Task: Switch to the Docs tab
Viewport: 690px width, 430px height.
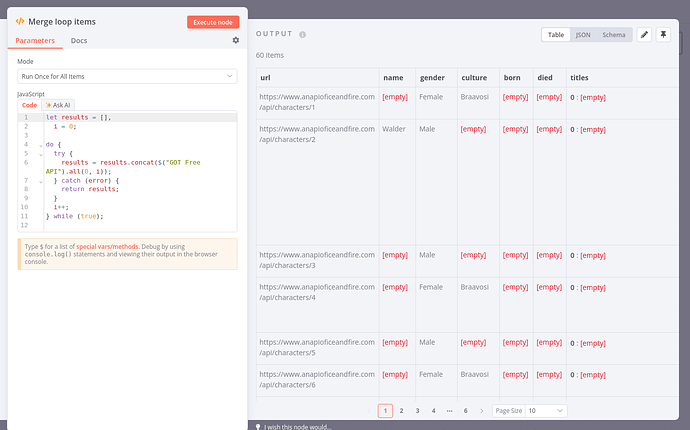Action: 78,40
